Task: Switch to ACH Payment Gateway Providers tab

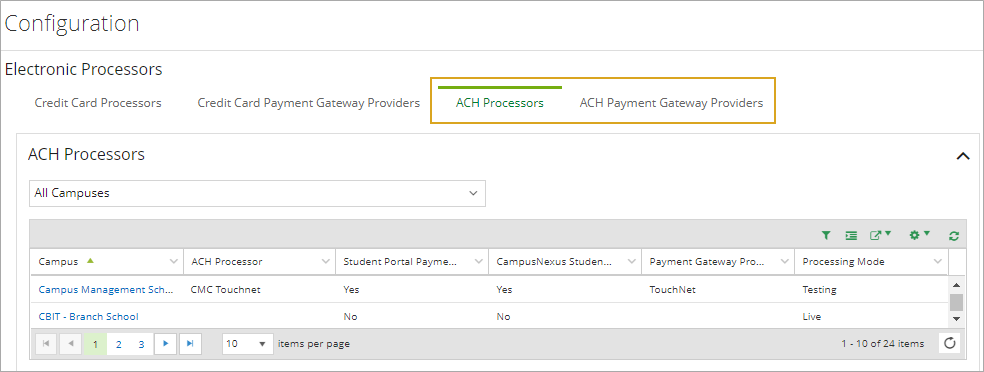Action: coord(671,103)
